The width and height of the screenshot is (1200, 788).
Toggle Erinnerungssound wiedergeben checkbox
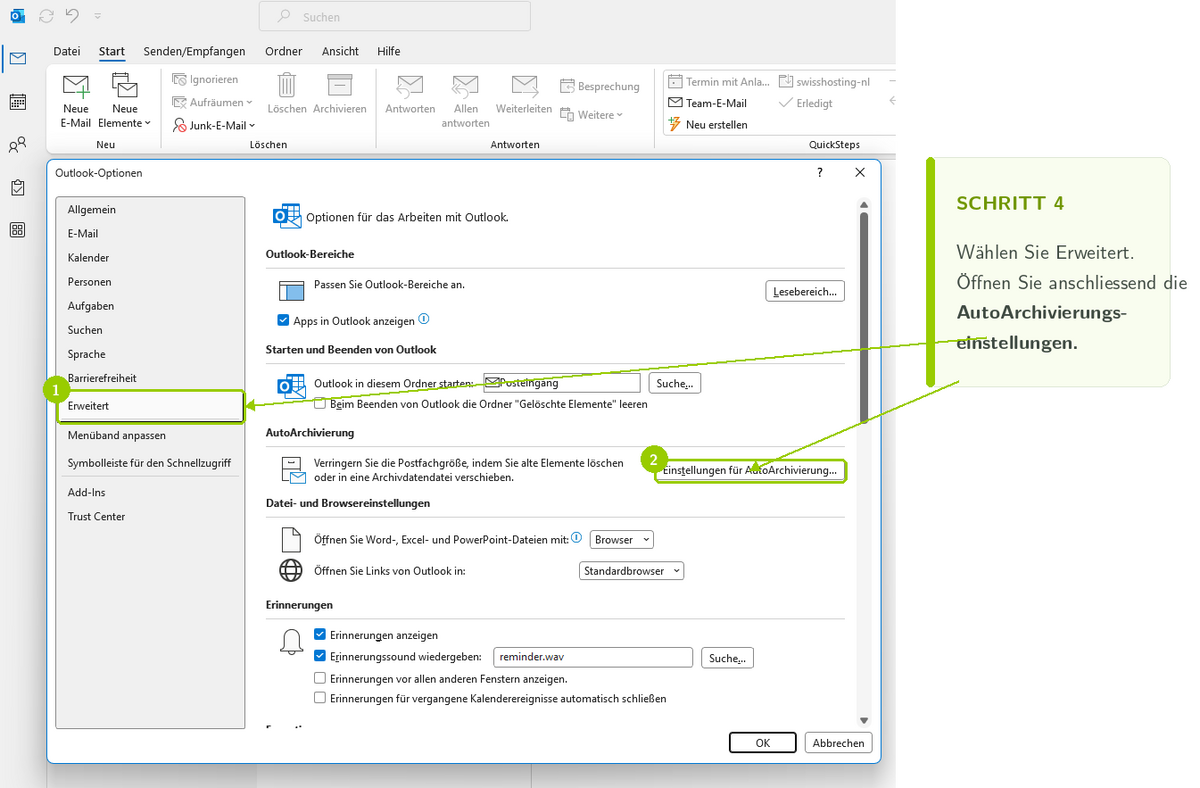[x=320, y=657]
